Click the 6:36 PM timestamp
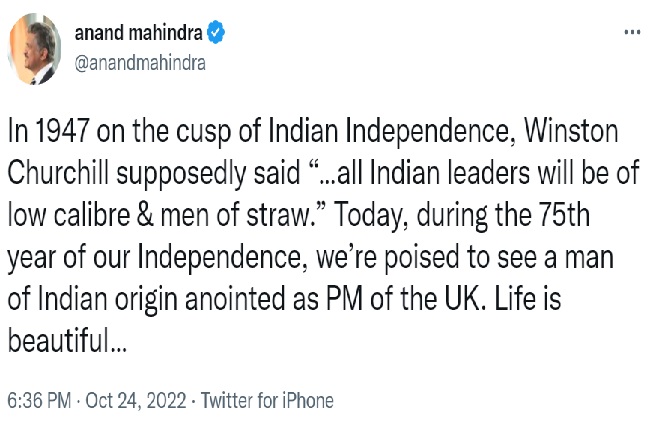 38,401
